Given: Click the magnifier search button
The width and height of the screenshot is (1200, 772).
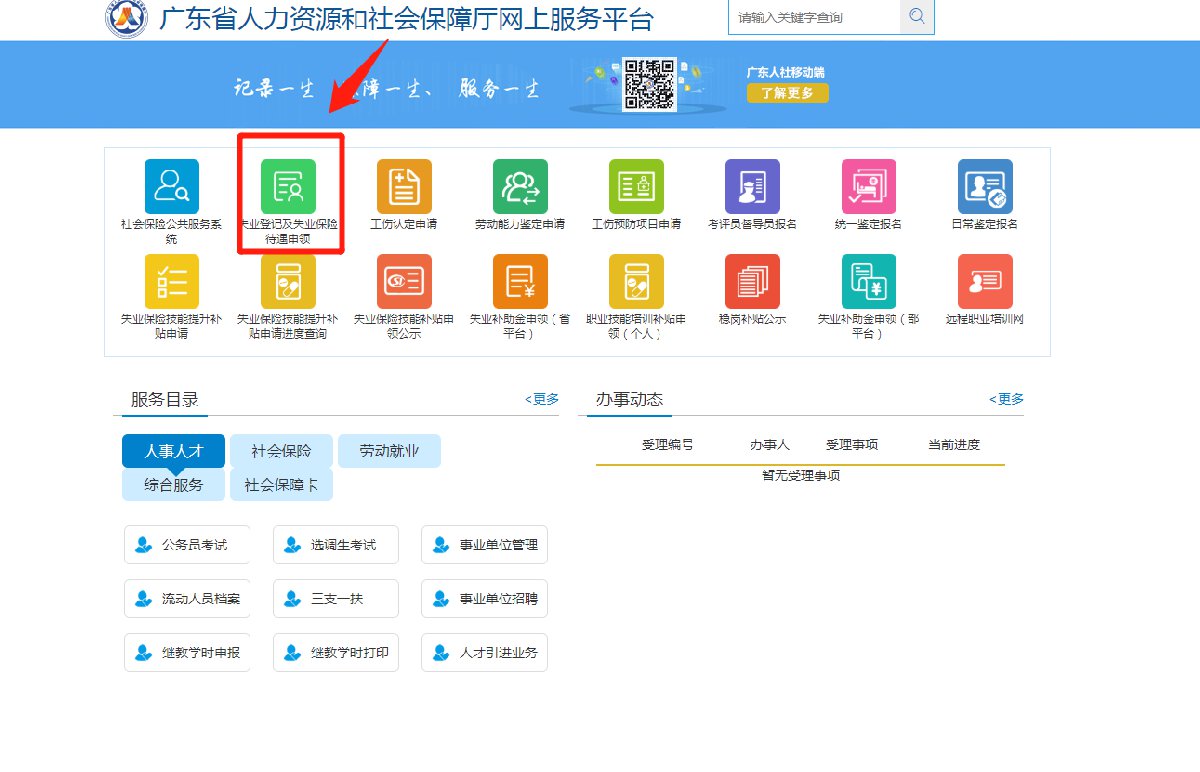Looking at the screenshot, I should [x=917, y=17].
